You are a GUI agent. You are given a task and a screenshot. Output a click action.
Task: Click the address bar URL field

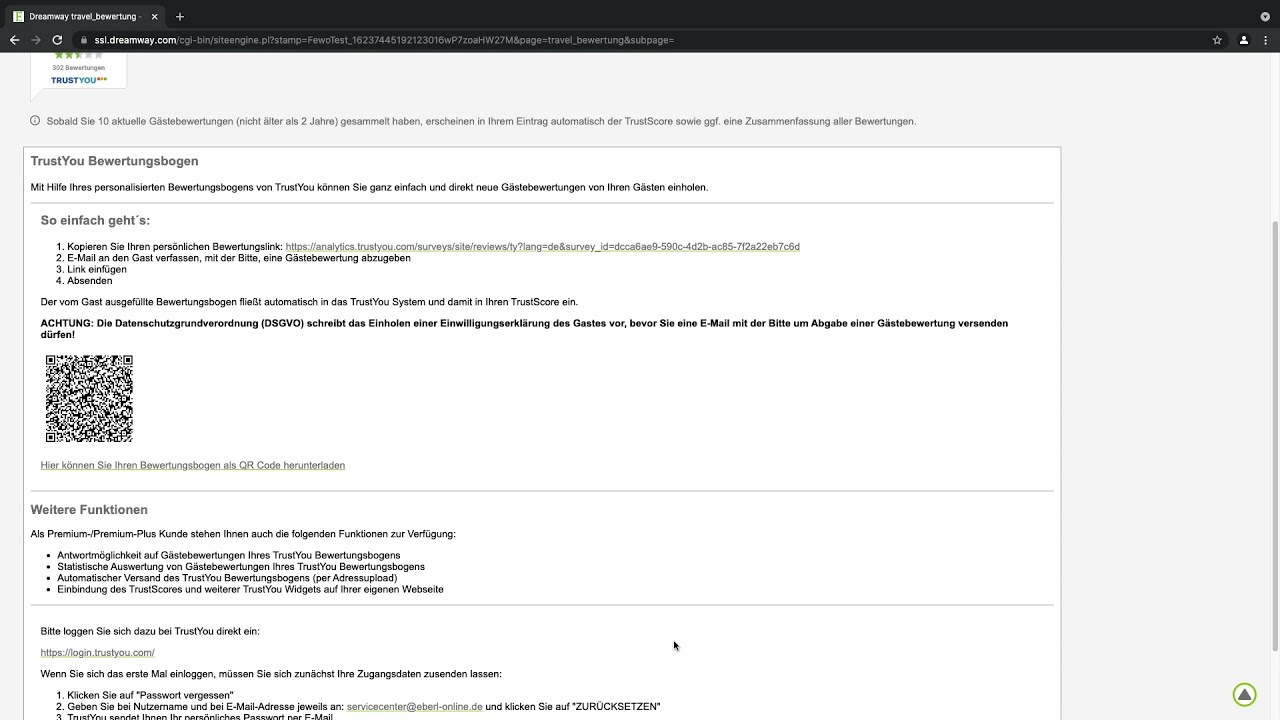point(640,40)
